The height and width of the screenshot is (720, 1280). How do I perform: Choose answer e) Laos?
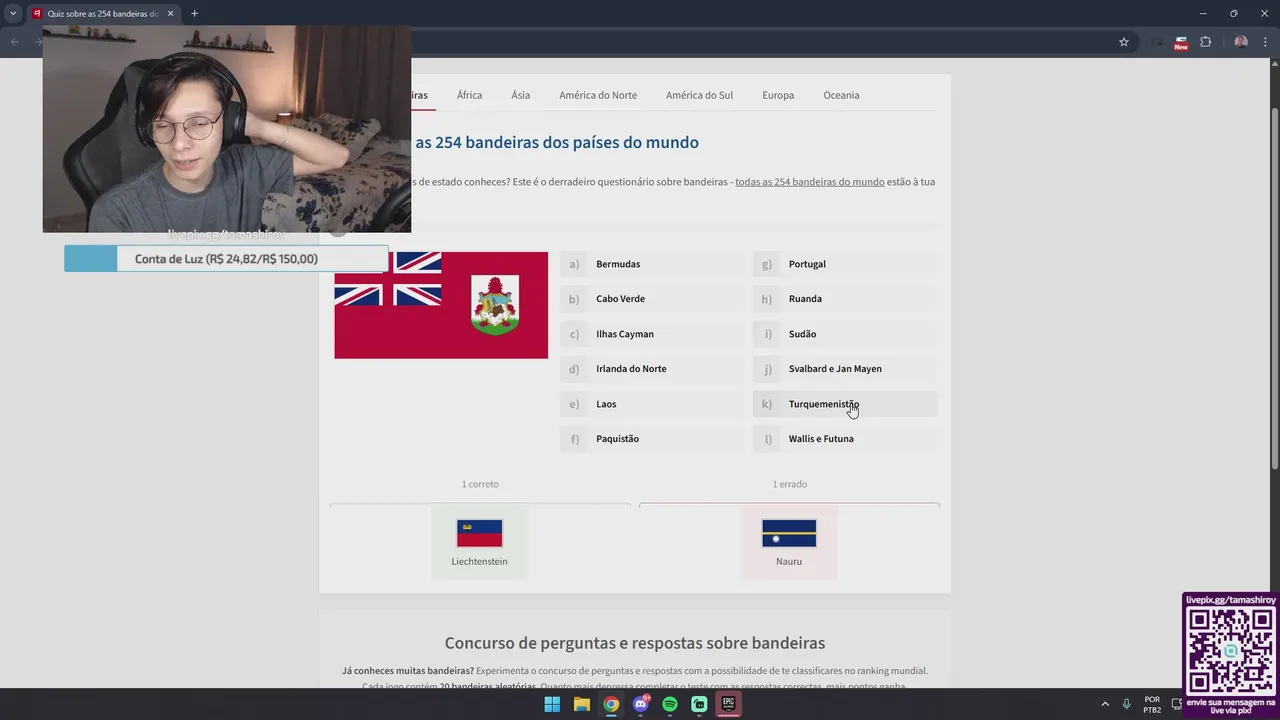(652, 404)
